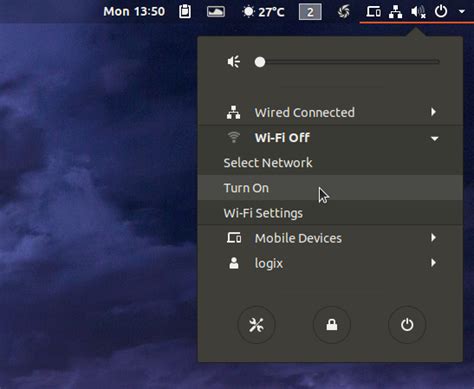Click the Wi-Fi signal icon in menu
The height and width of the screenshot is (389, 474).
pyautogui.click(x=234, y=137)
